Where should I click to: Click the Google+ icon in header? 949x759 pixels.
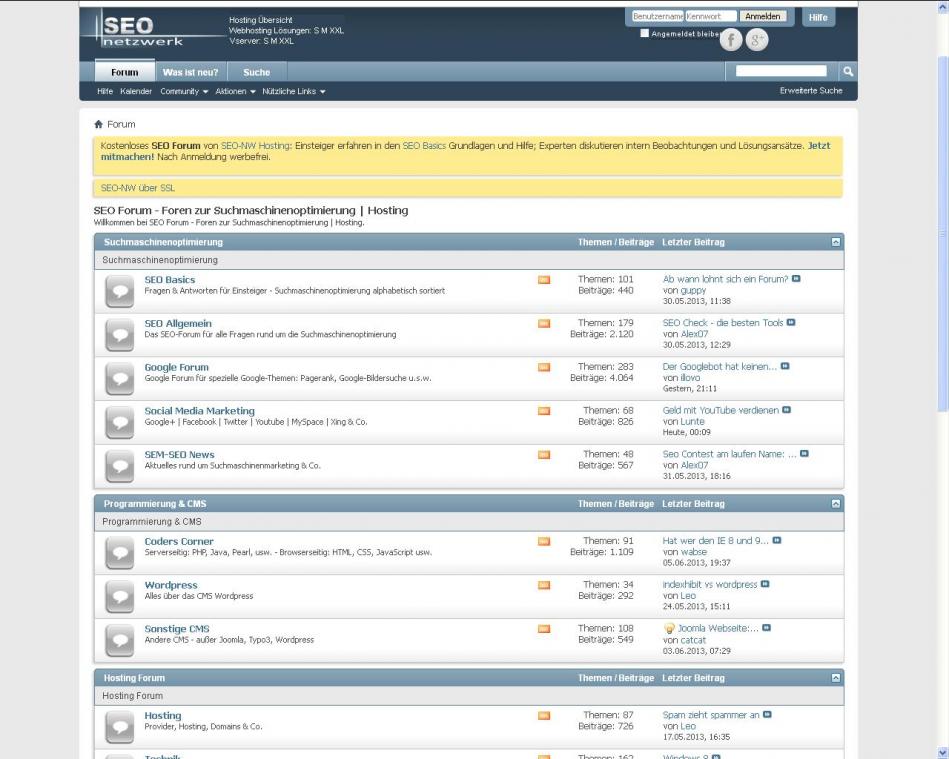click(758, 40)
